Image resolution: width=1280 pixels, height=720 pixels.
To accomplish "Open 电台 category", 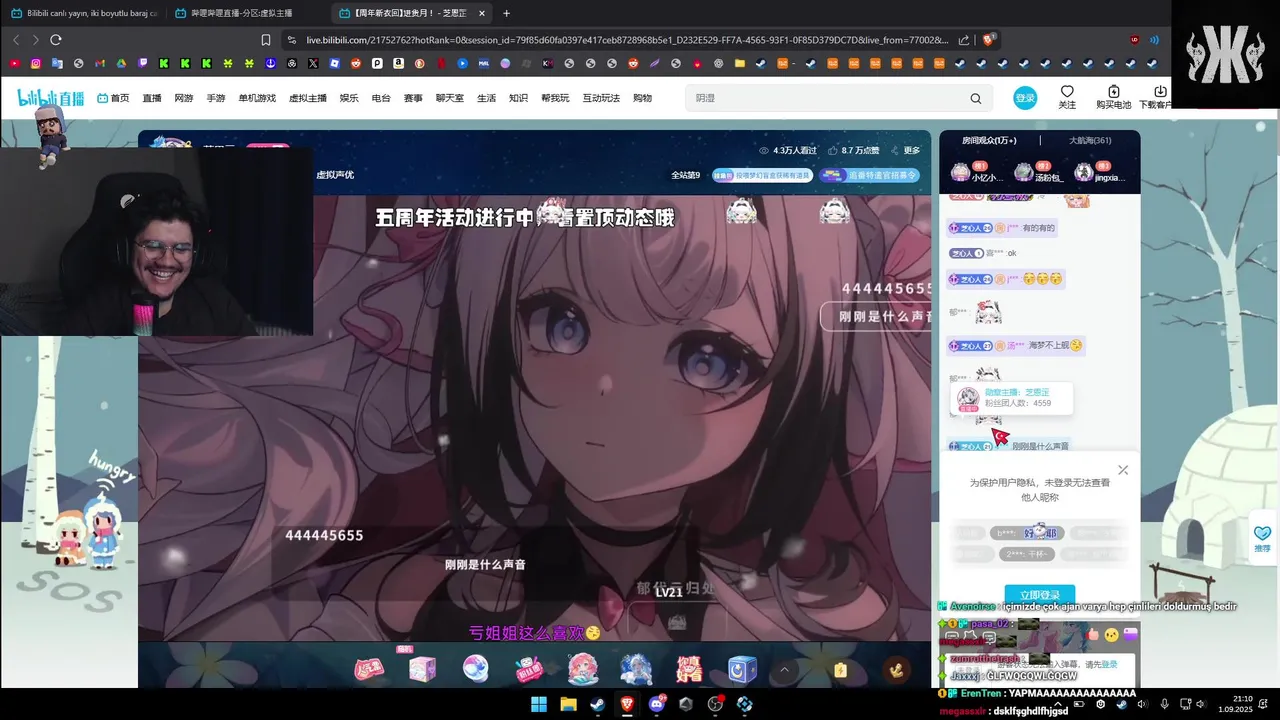I will point(381,98).
